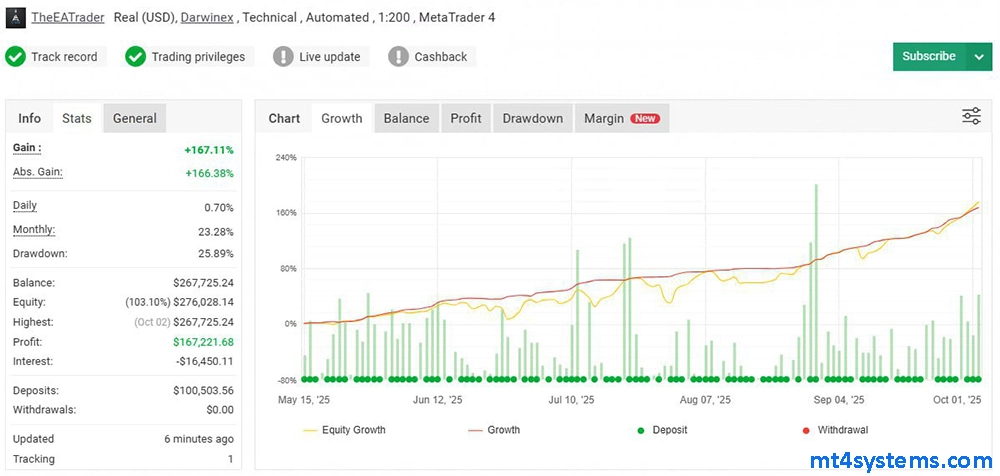
Task: Click the tall deposit bar near Sep 04
Action: [x=817, y=280]
